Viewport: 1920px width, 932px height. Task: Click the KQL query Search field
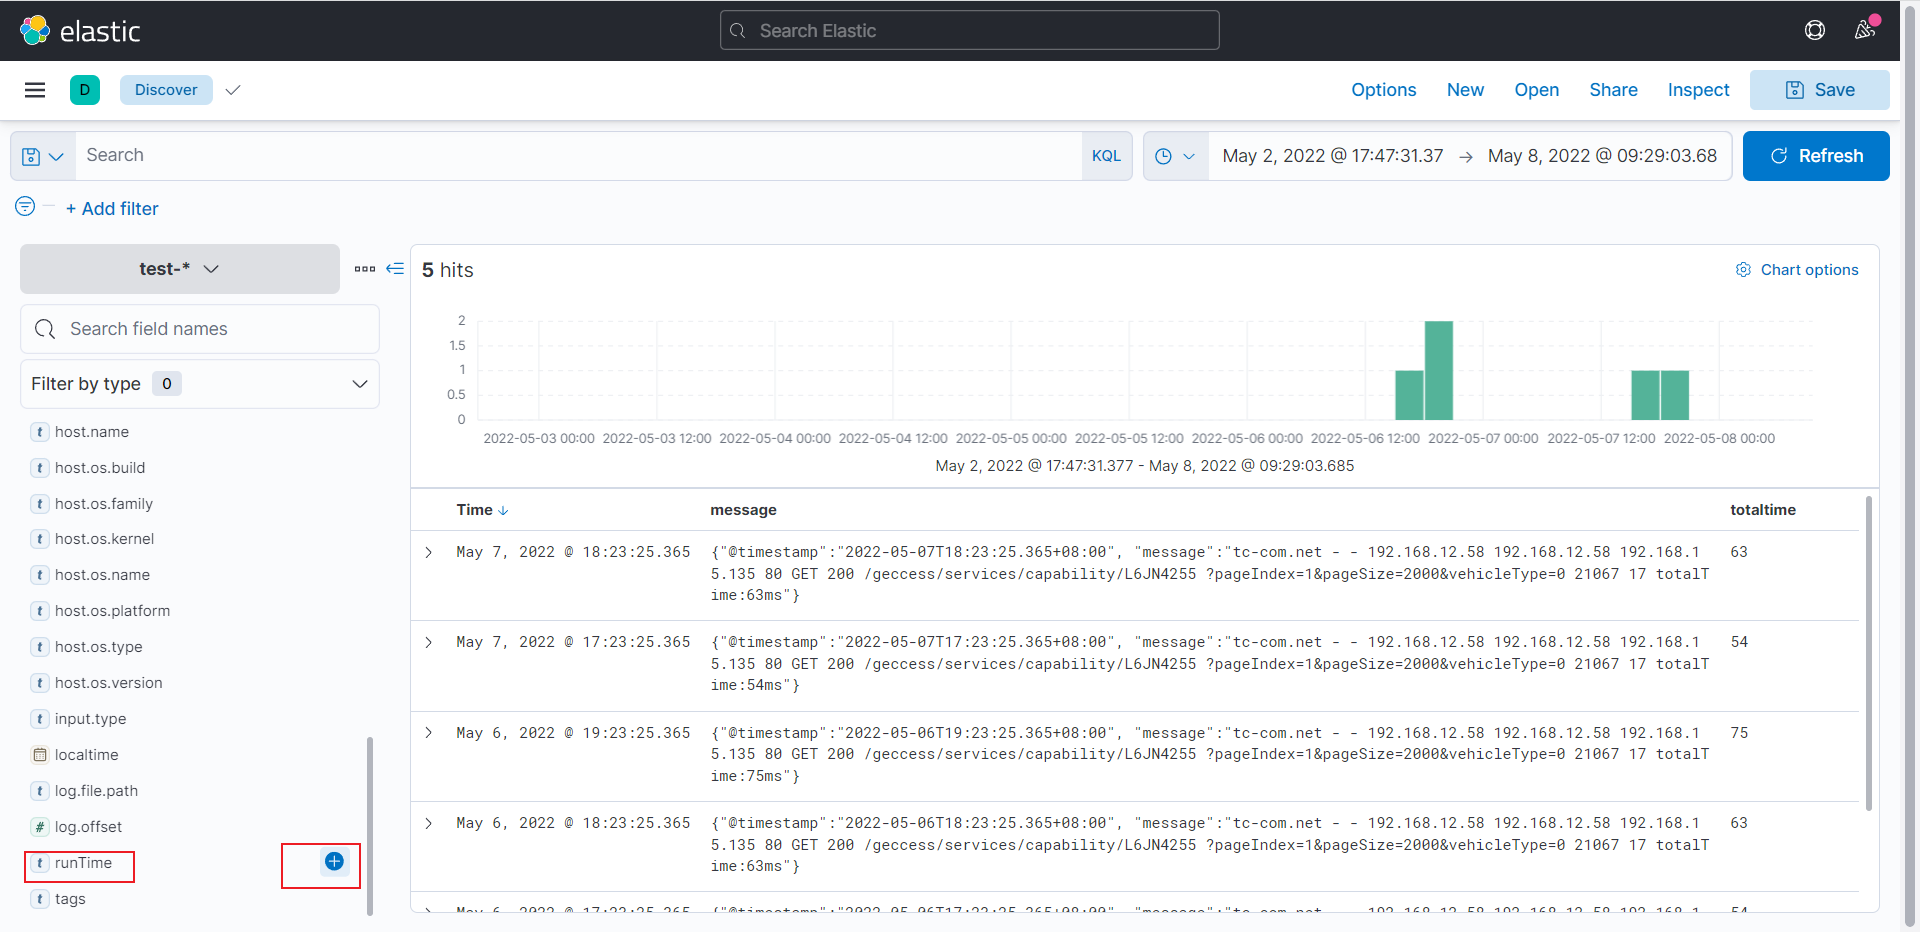pyautogui.click(x=579, y=156)
